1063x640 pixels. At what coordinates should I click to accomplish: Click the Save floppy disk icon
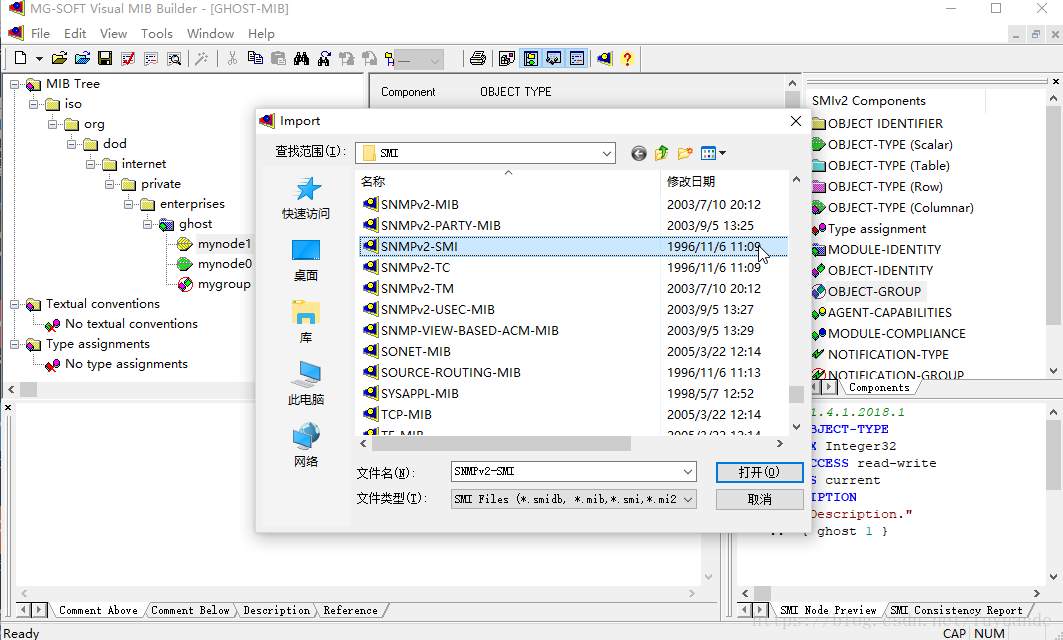pos(105,58)
